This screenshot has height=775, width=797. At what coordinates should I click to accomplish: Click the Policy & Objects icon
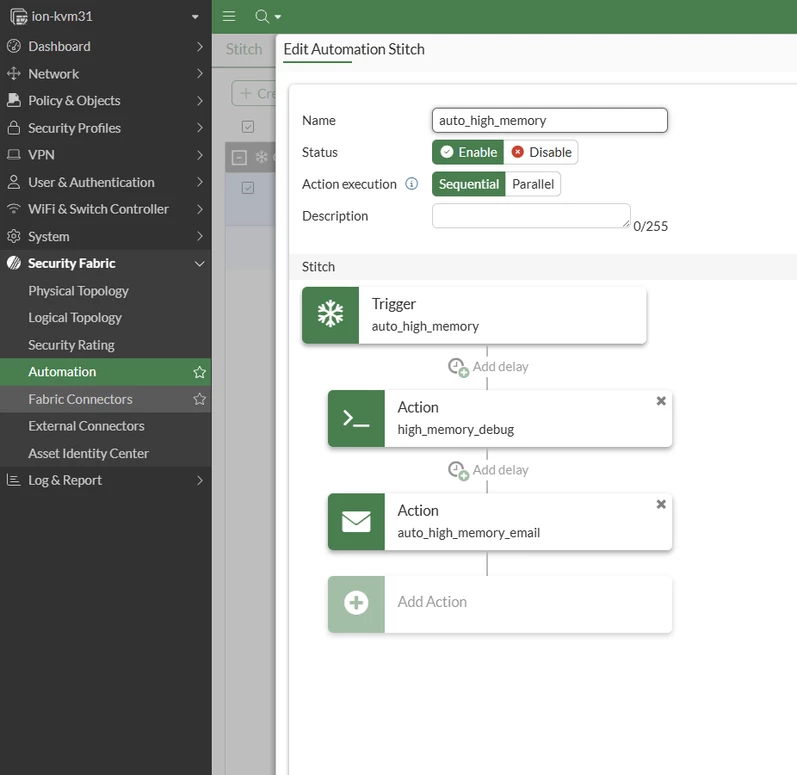(14, 100)
